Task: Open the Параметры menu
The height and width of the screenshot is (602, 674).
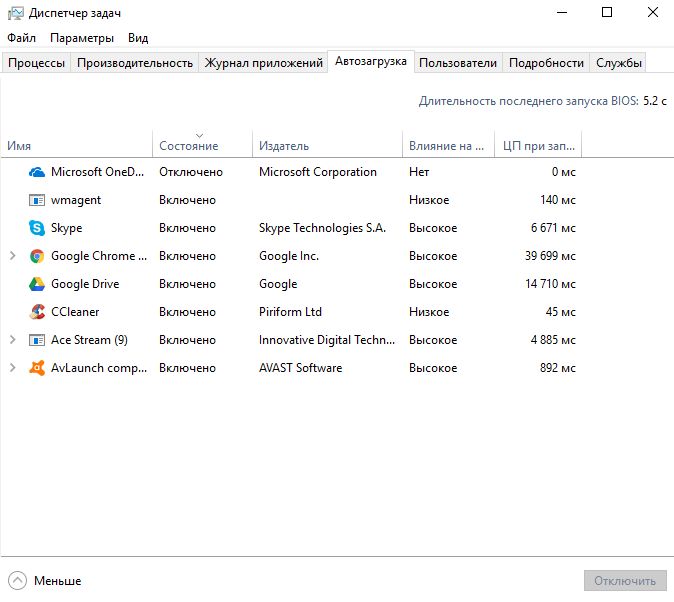Action: tap(82, 38)
